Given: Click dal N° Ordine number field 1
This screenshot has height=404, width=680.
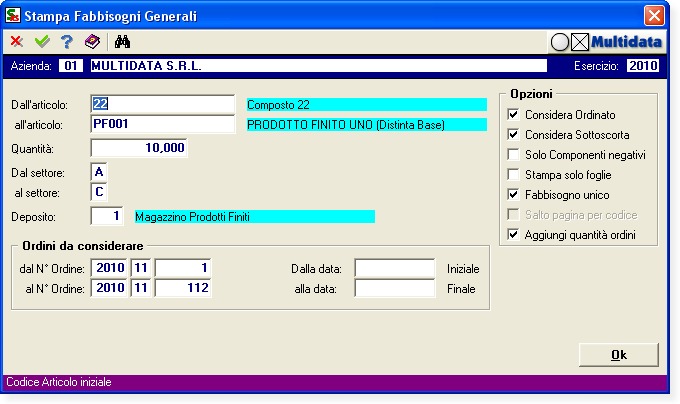Looking at the screenshot, I should (183, 268).
